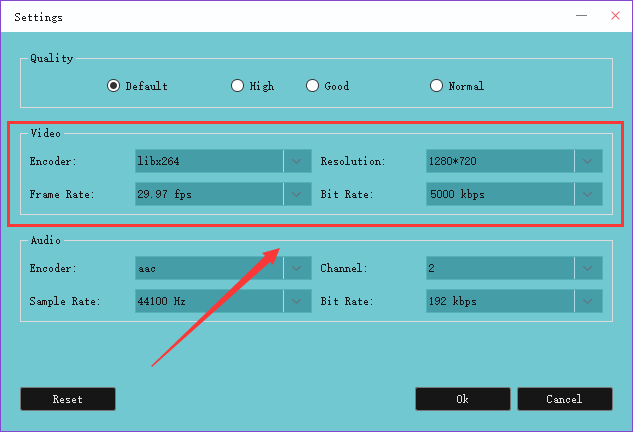The height and width of the screenshot is (432, 633).
Task: Open the audio Encoder aac dropdown arrow
Action: pyautogui.click(x=297, y=268)
